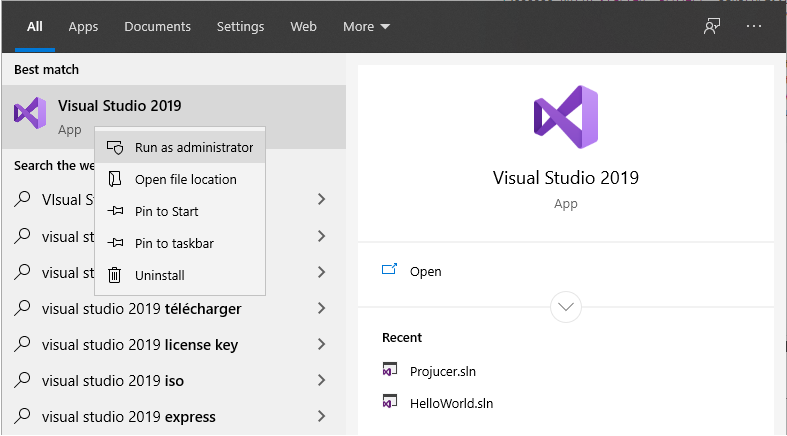Click the Pin to Start pin icon
Screen dimensions: 787x436
click(115, 212)
